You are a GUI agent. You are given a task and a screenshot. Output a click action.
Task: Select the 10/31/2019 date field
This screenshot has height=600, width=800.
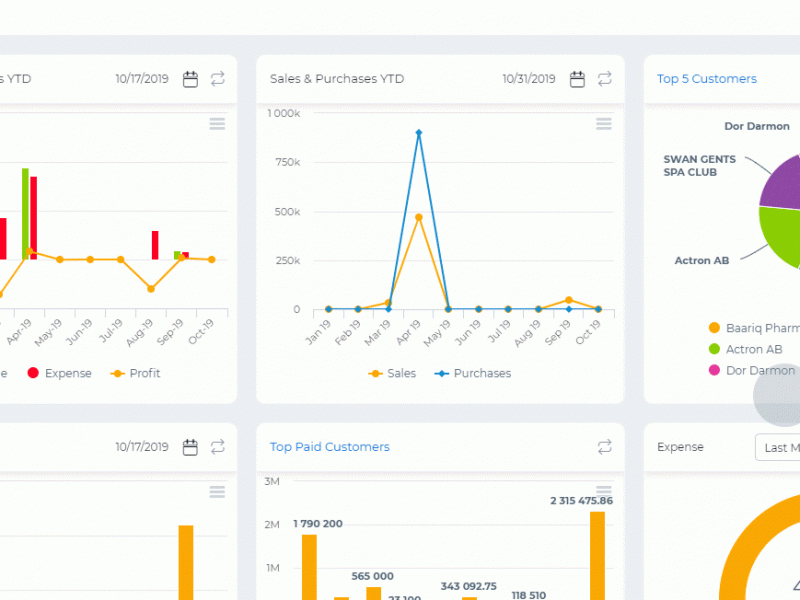click(x=529, y=79)
